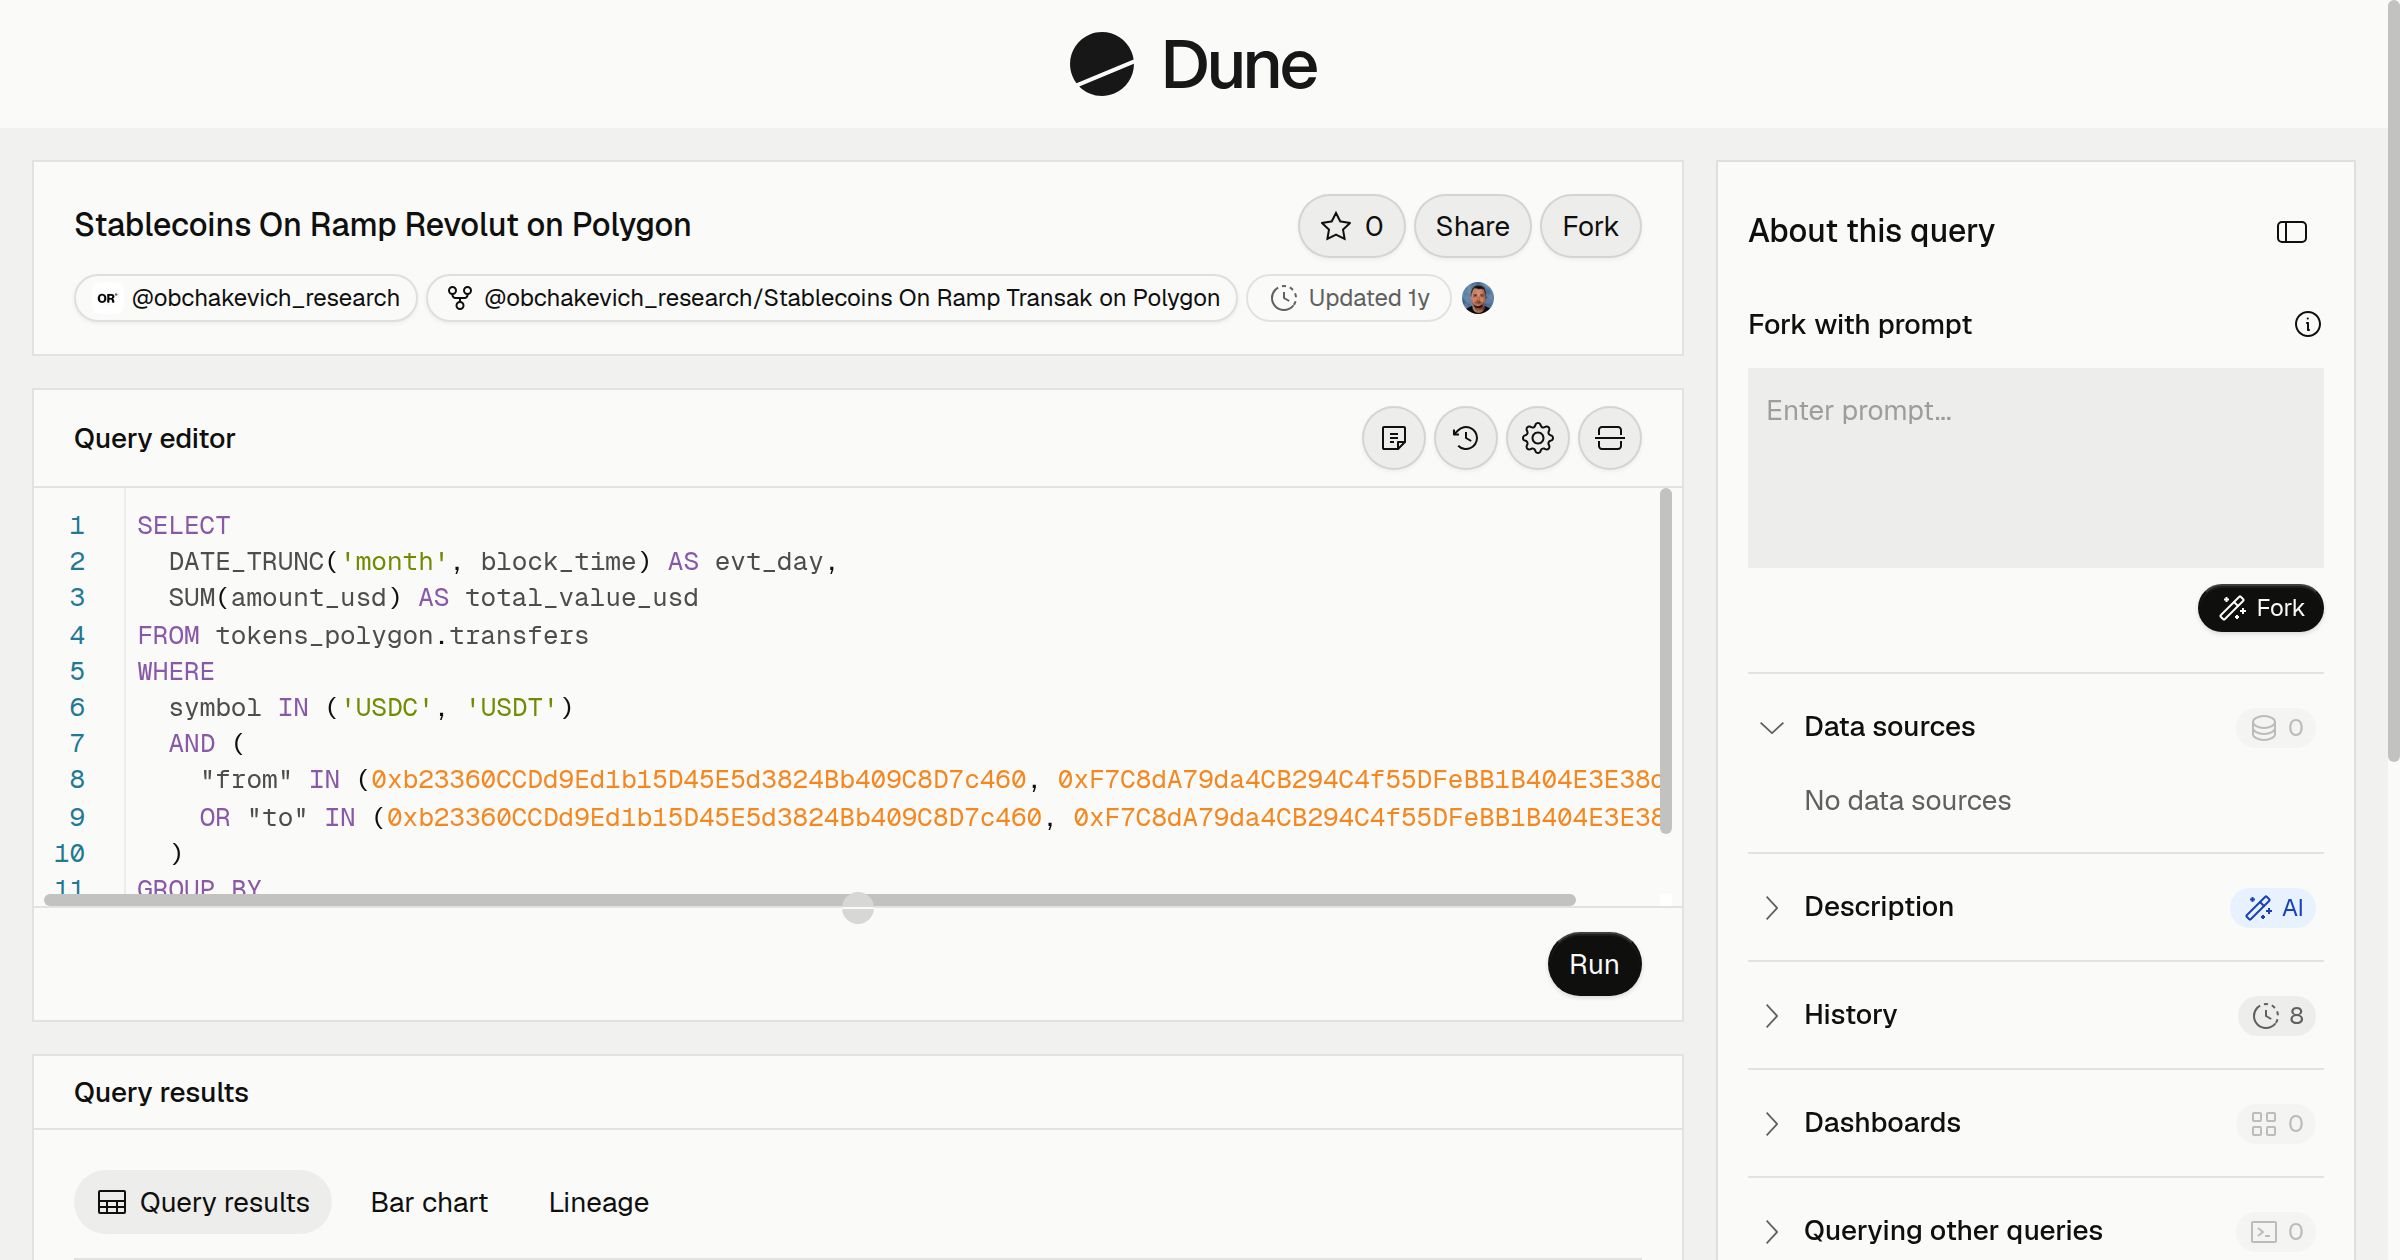The height and width of the screenshot is (1260, 2400).
Task: Open query version history clock icon
Action: (x=1465, y=438)
